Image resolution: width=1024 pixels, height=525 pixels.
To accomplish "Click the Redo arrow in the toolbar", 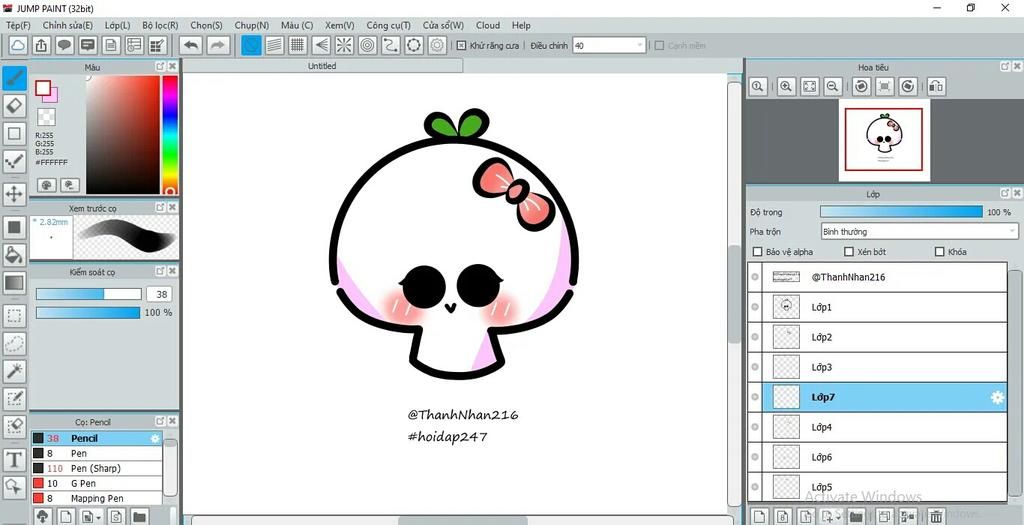I will pos(218,45).
